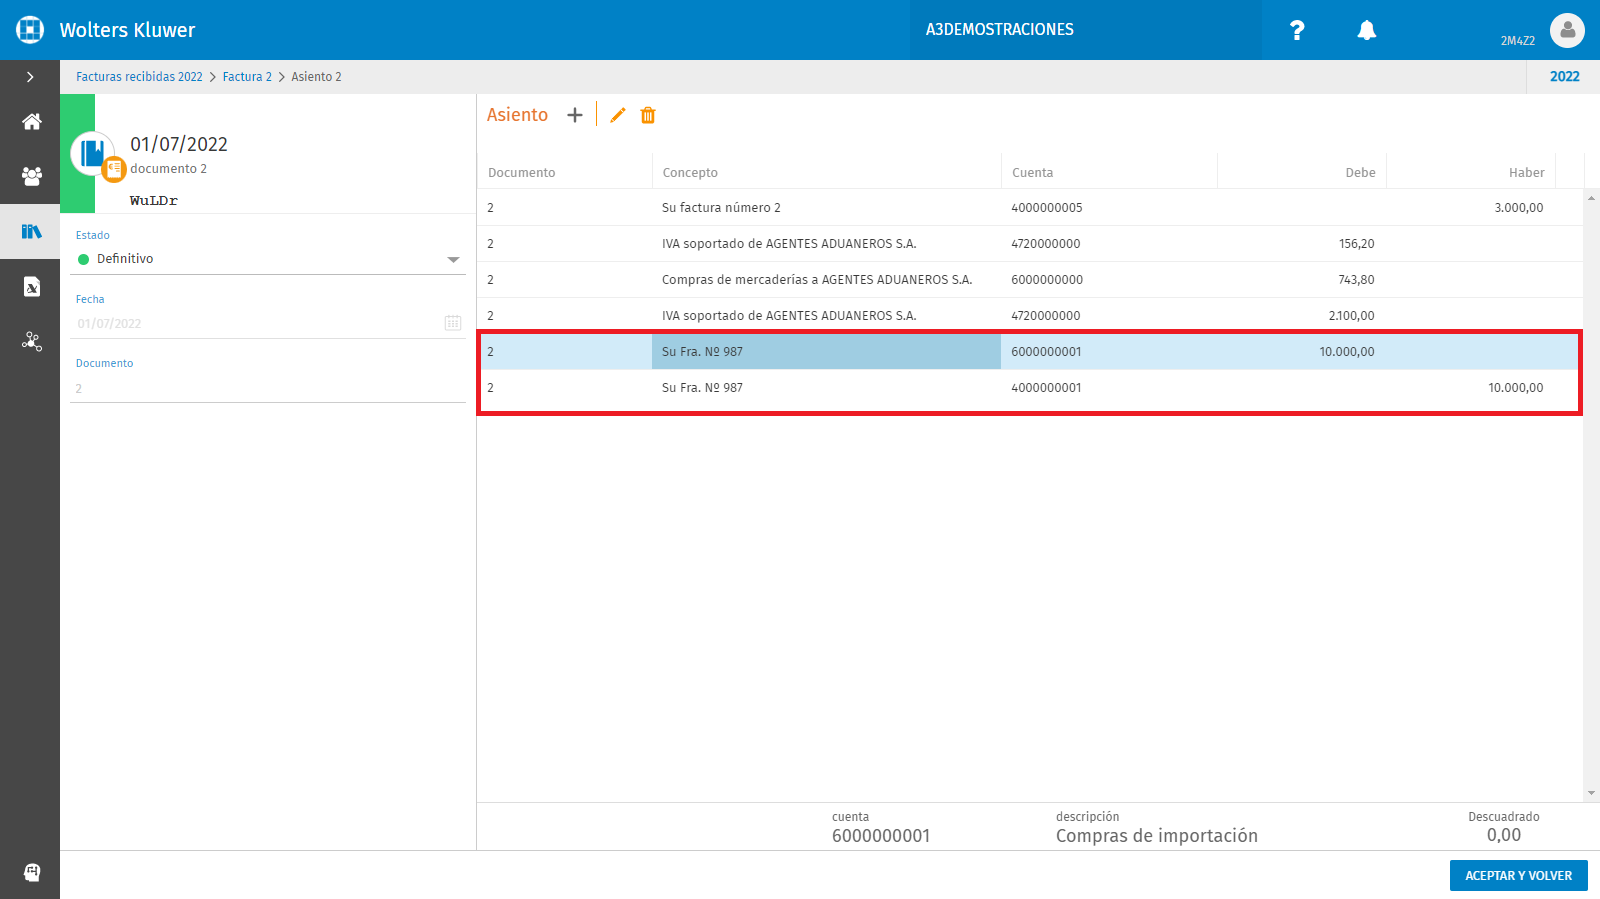This screenshot has width=1600, height=899.
Task: Open the Estado Definitivo dropdown
Action: [x=268, y=259]
